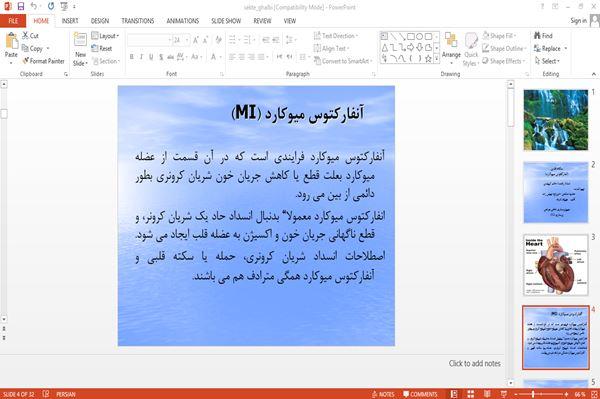
Task: Select slide 1 waterfall thumbnail
Action: pyautogui.click(x=556, y=120)
